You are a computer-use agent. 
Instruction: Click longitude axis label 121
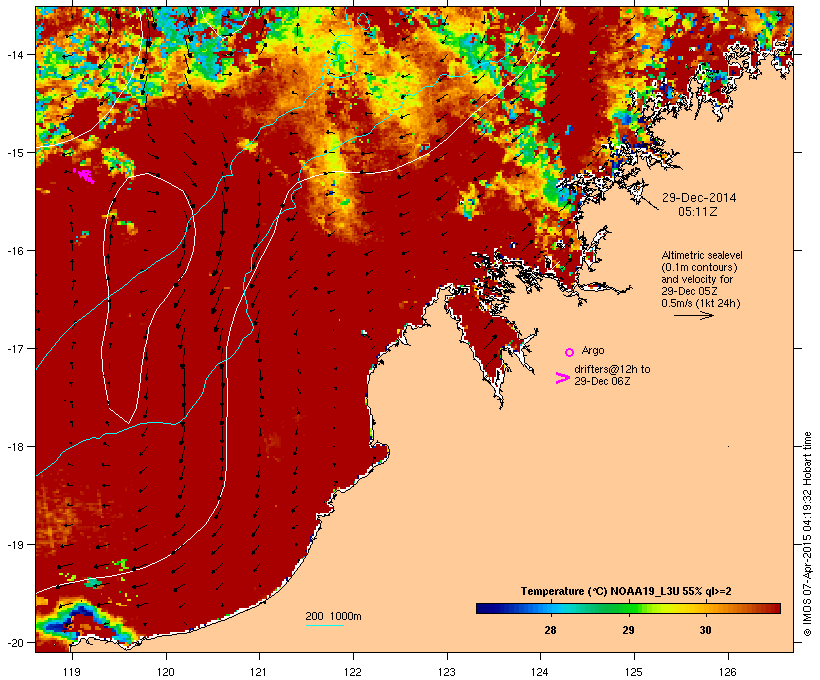click(259, 672)
